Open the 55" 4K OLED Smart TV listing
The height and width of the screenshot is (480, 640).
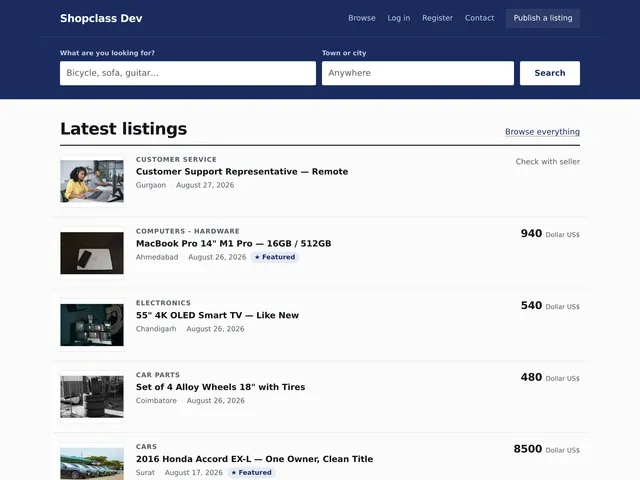(218, 315)
